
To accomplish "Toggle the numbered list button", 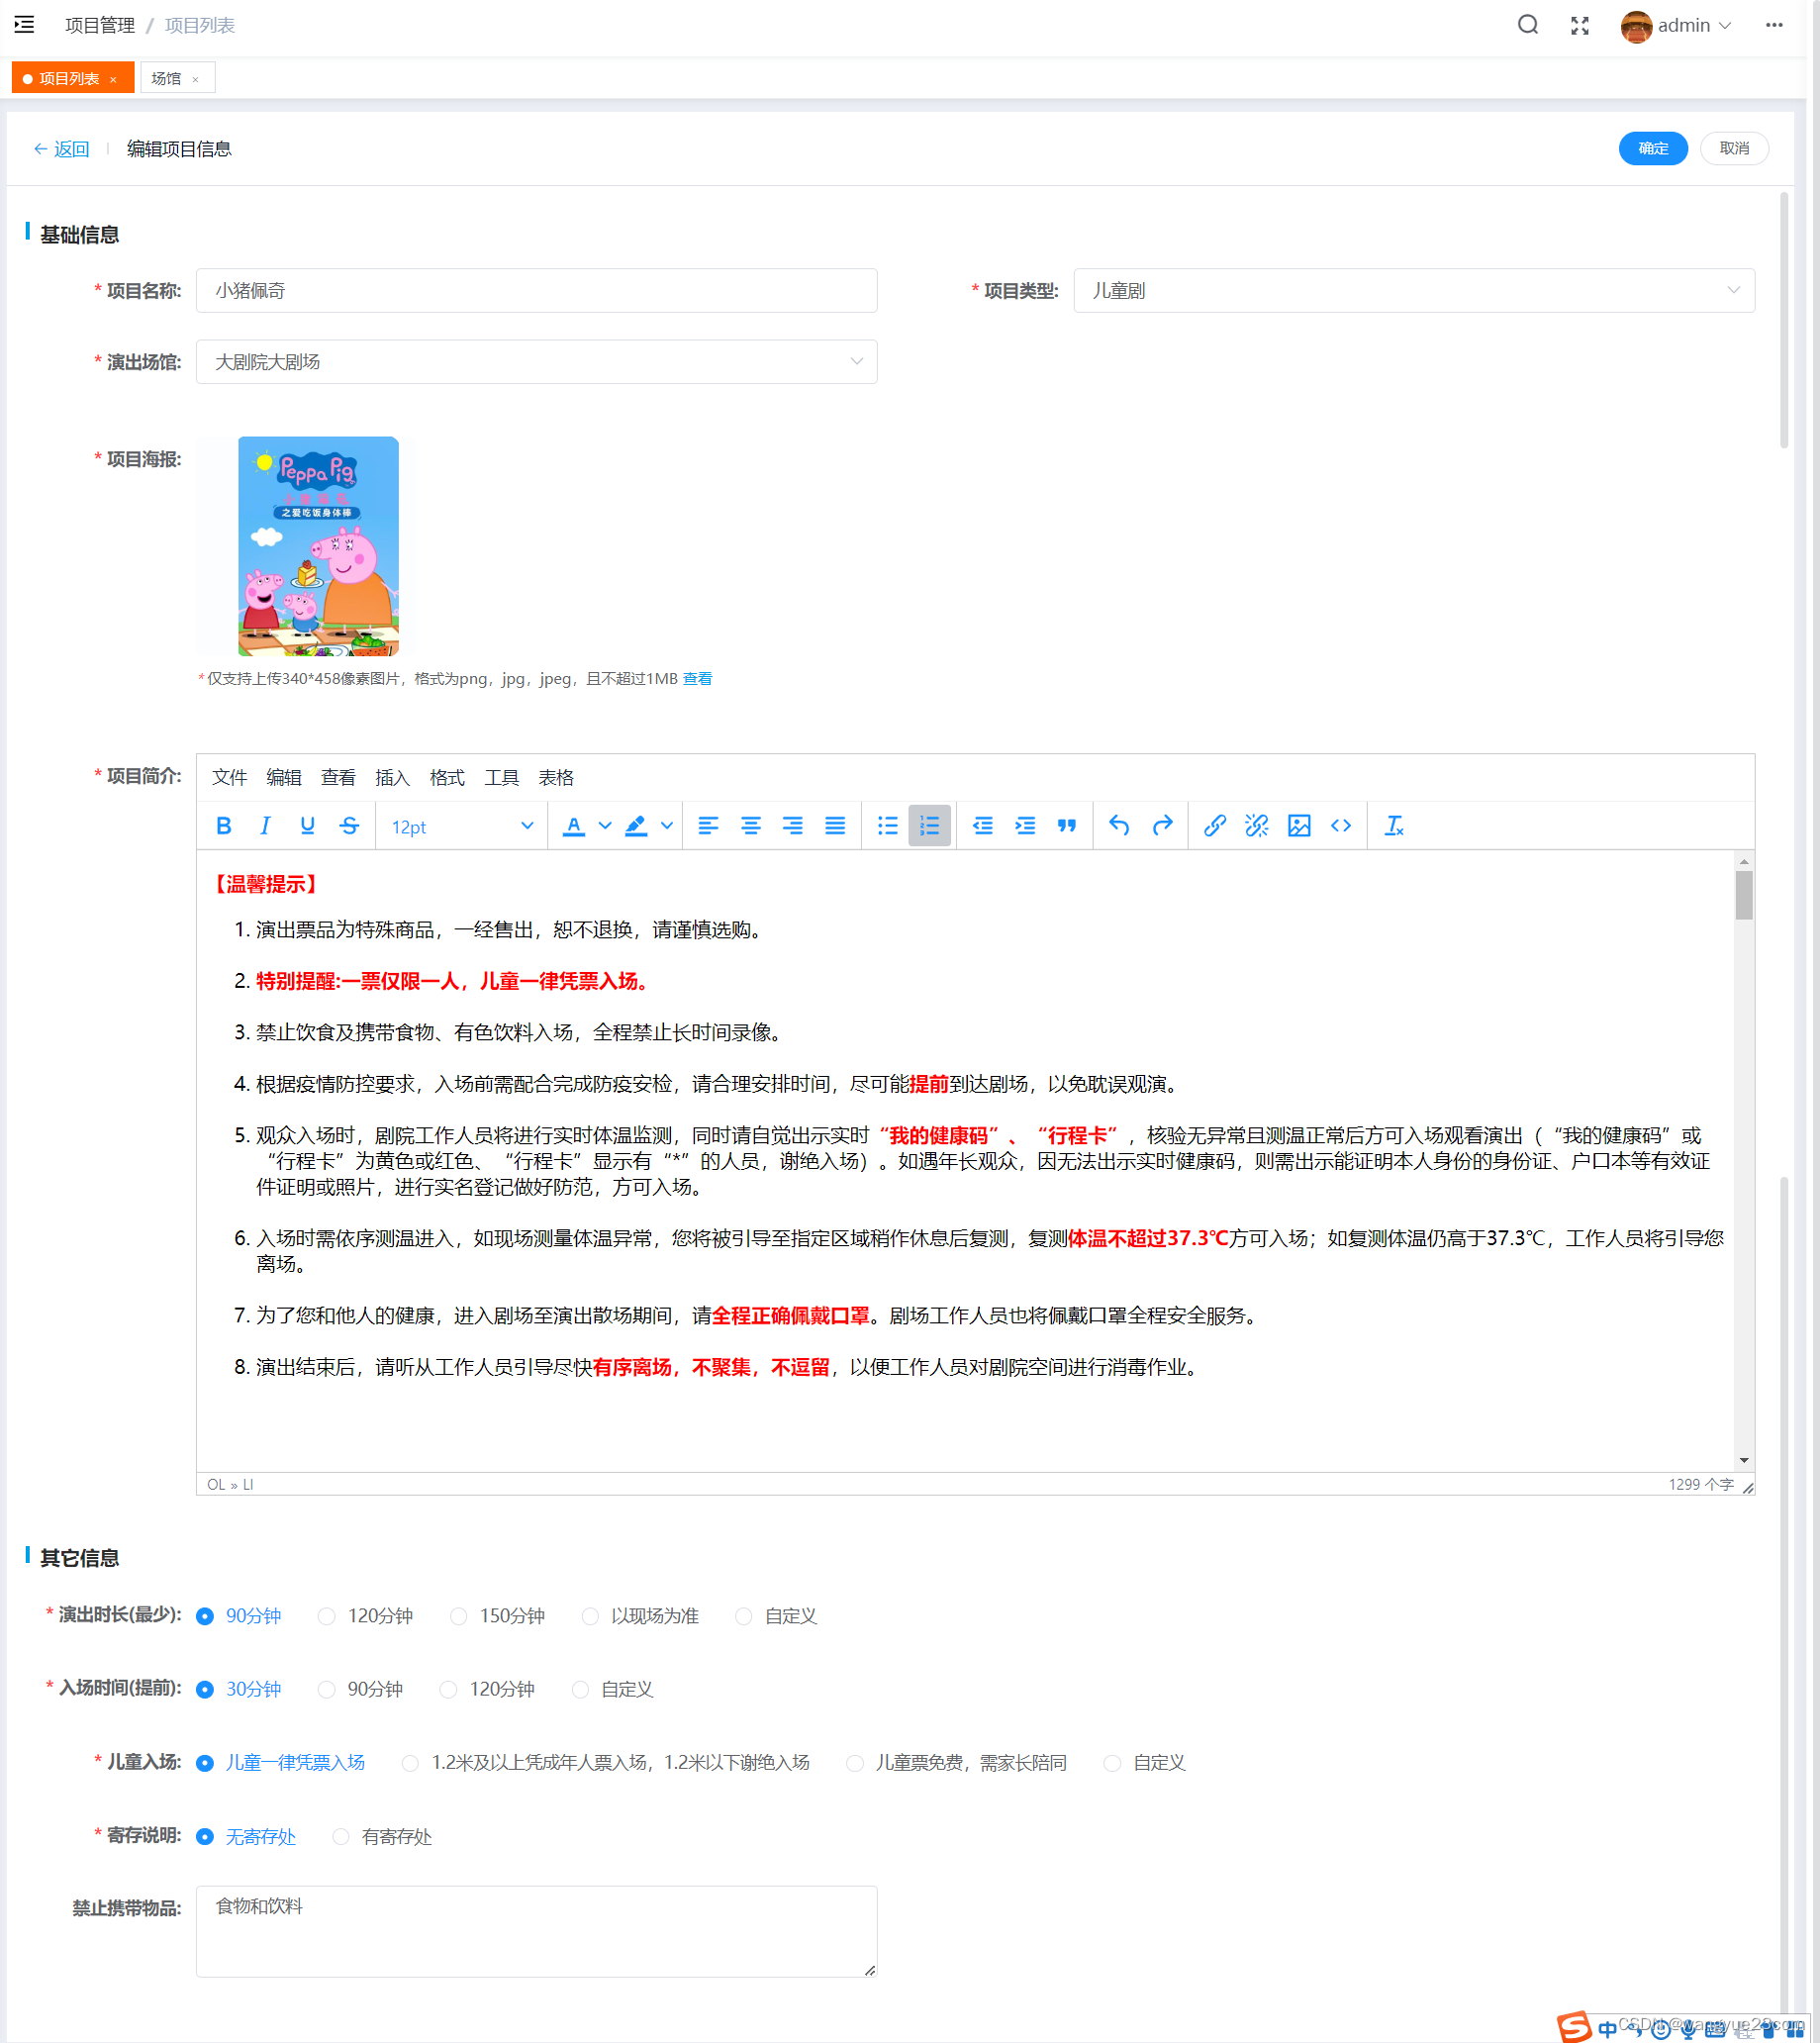I will (x=929, y=826).
